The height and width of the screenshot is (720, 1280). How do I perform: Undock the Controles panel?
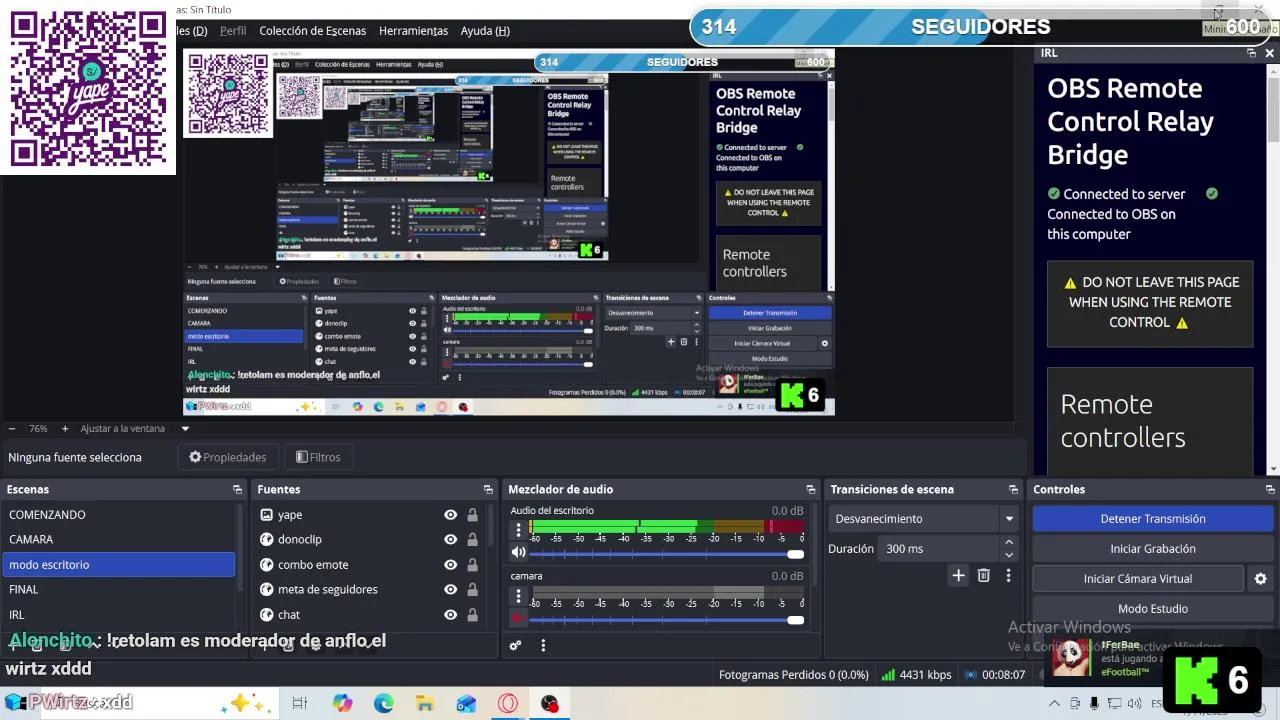click(x=1271, y=489)
